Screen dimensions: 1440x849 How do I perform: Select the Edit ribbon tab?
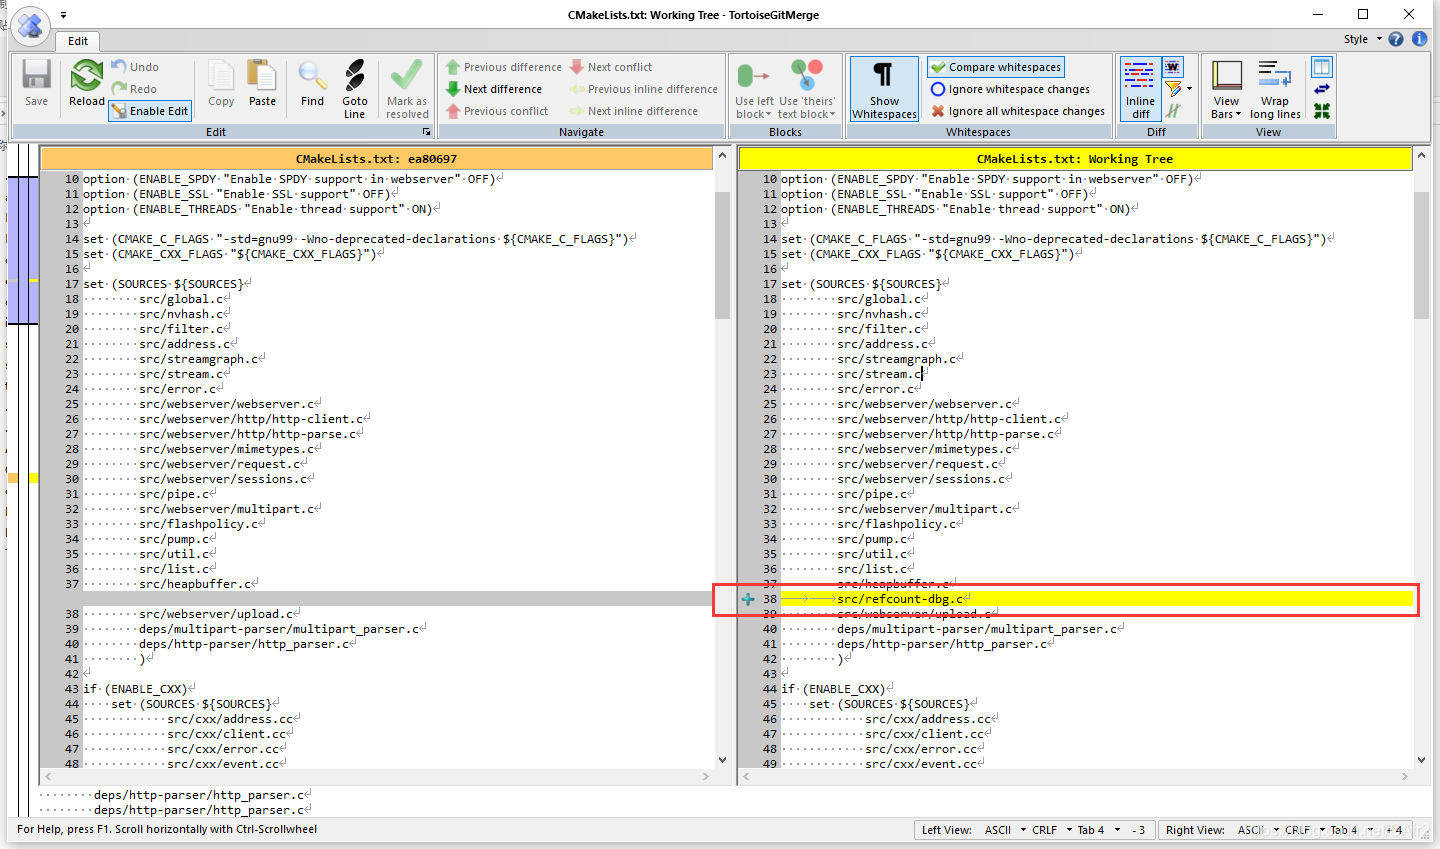point(78,41)
